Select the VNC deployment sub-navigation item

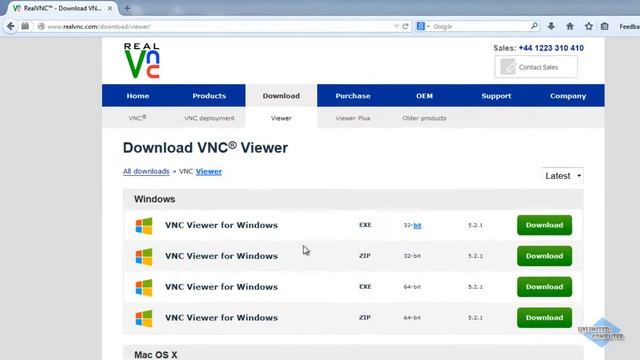coord(209,118)
